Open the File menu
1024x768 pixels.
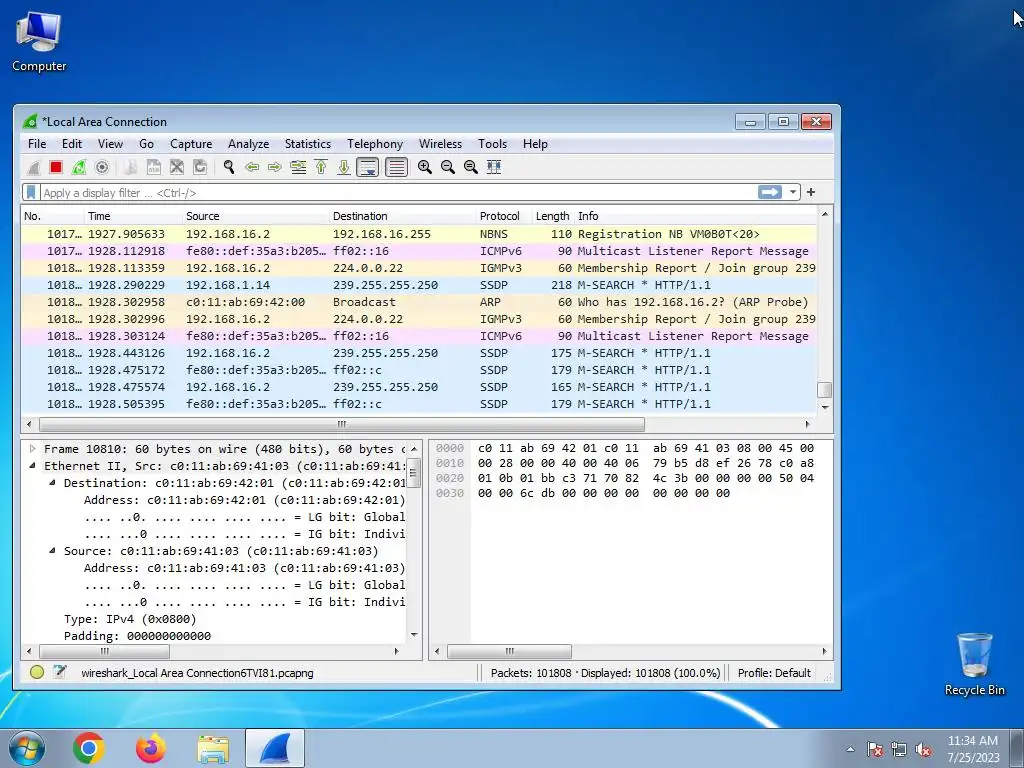pyautogui.click(x=37, y=144)
